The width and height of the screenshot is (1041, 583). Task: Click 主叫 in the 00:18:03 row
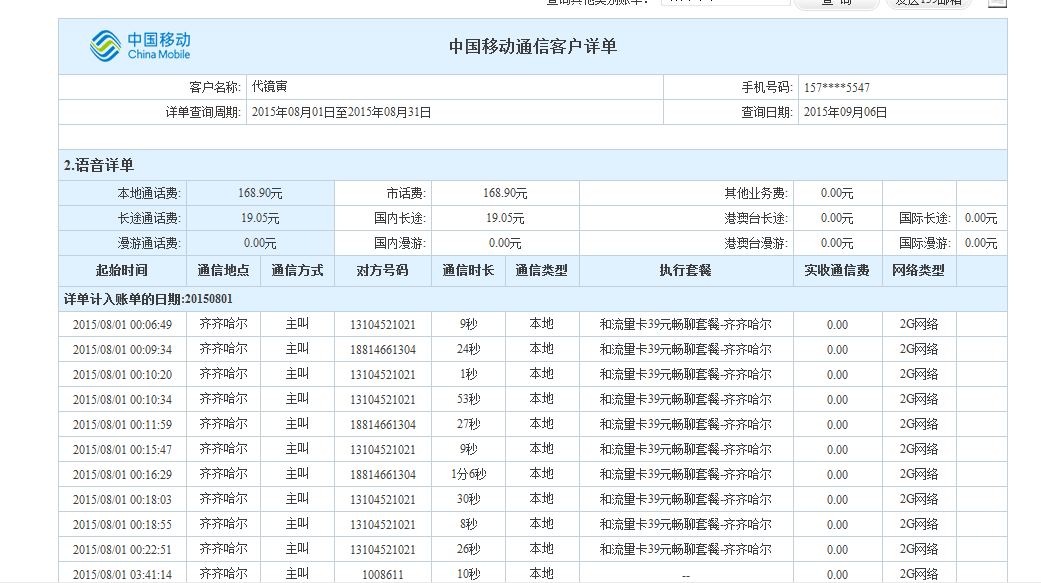297,499
